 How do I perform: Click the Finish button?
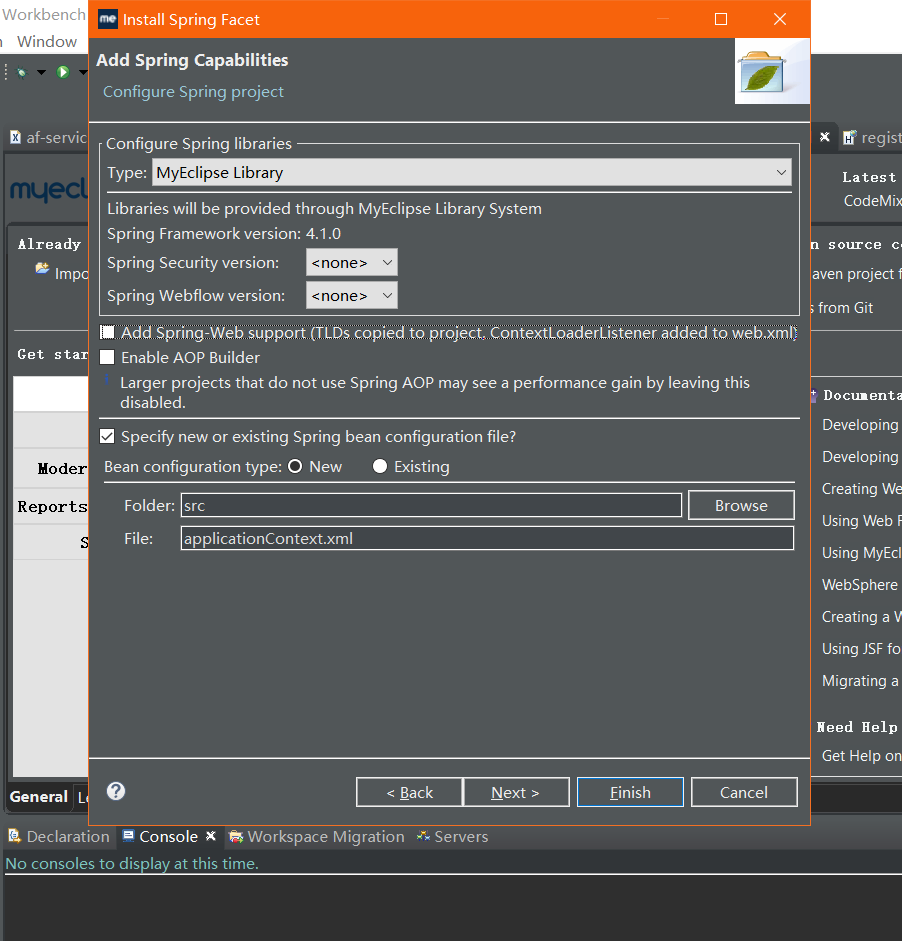tap(630, 792)
